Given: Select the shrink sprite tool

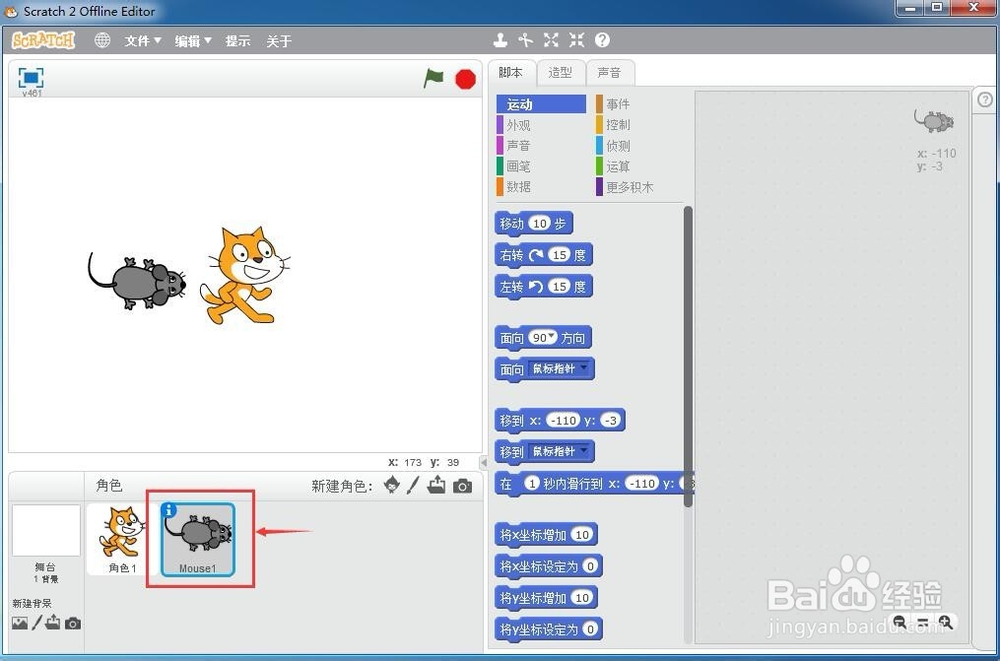Looking at the screenshot, I should pyautogui.click(x=577, y=40).
